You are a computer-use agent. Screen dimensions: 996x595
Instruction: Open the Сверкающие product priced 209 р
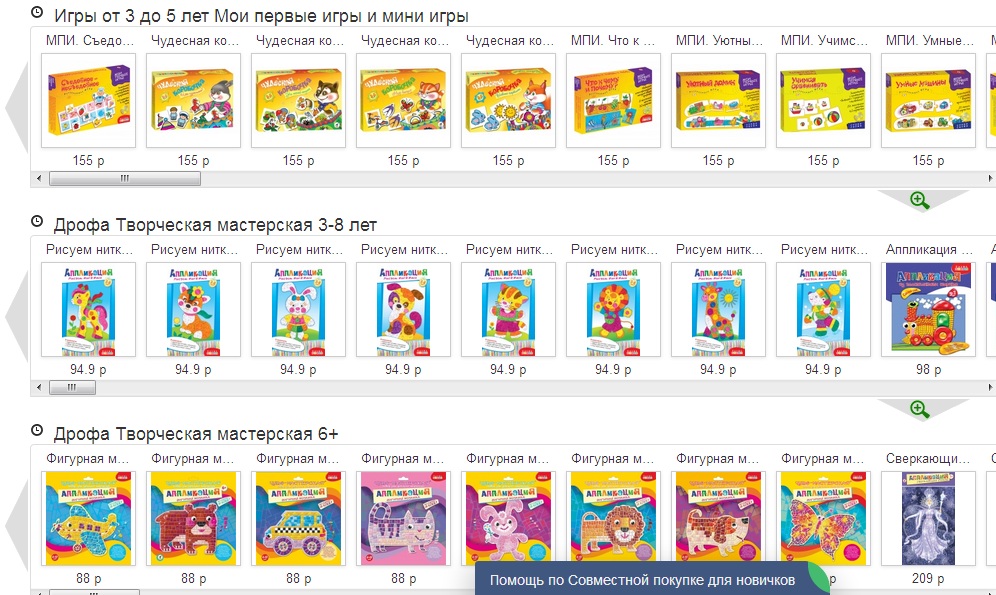[x=929, y=518]
